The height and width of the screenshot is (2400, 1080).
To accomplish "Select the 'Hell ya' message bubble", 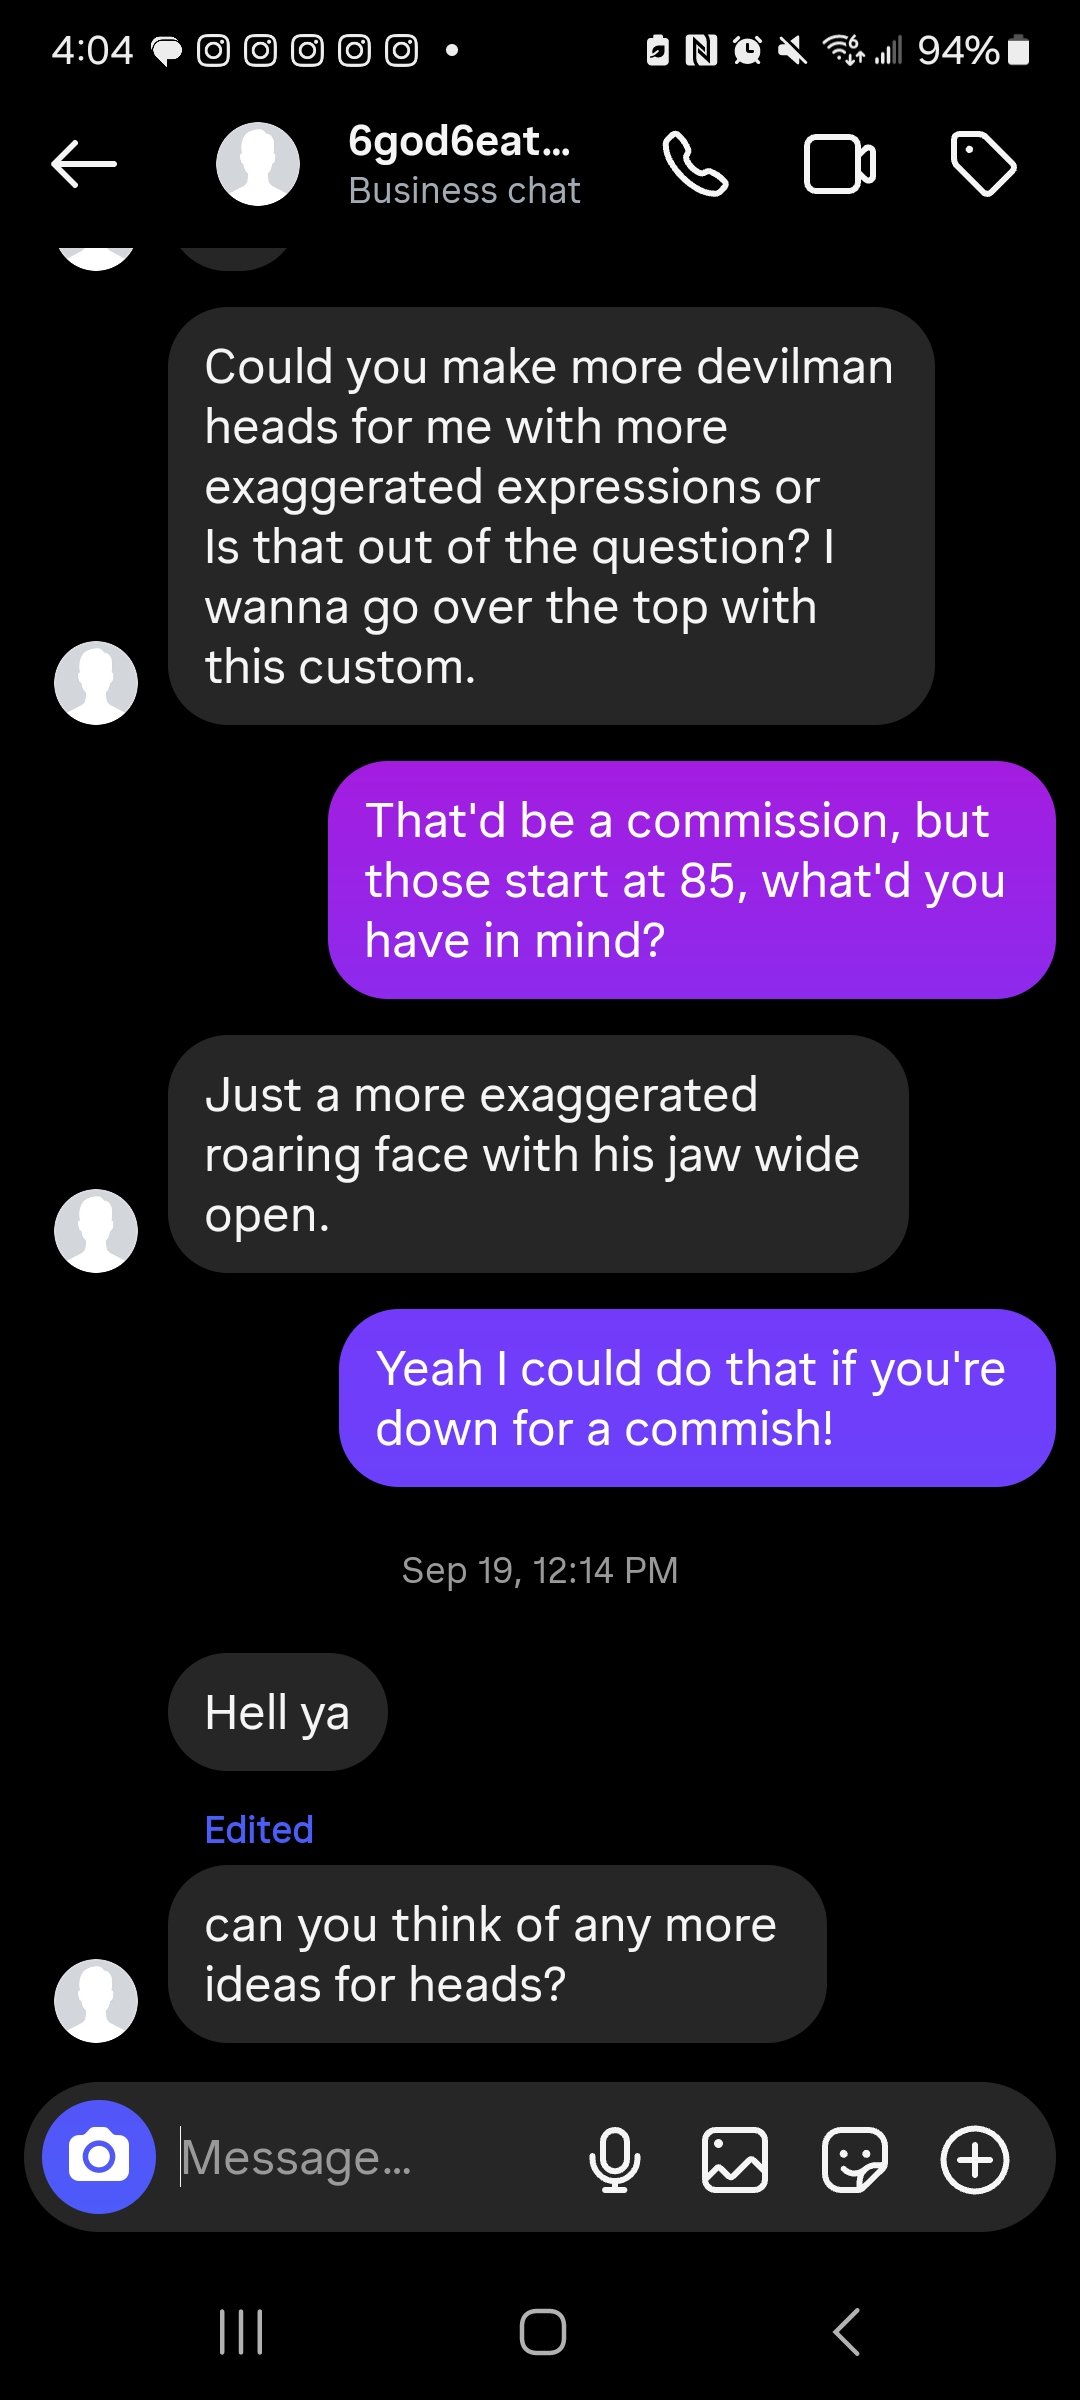I will click(x=277, y=1712).
